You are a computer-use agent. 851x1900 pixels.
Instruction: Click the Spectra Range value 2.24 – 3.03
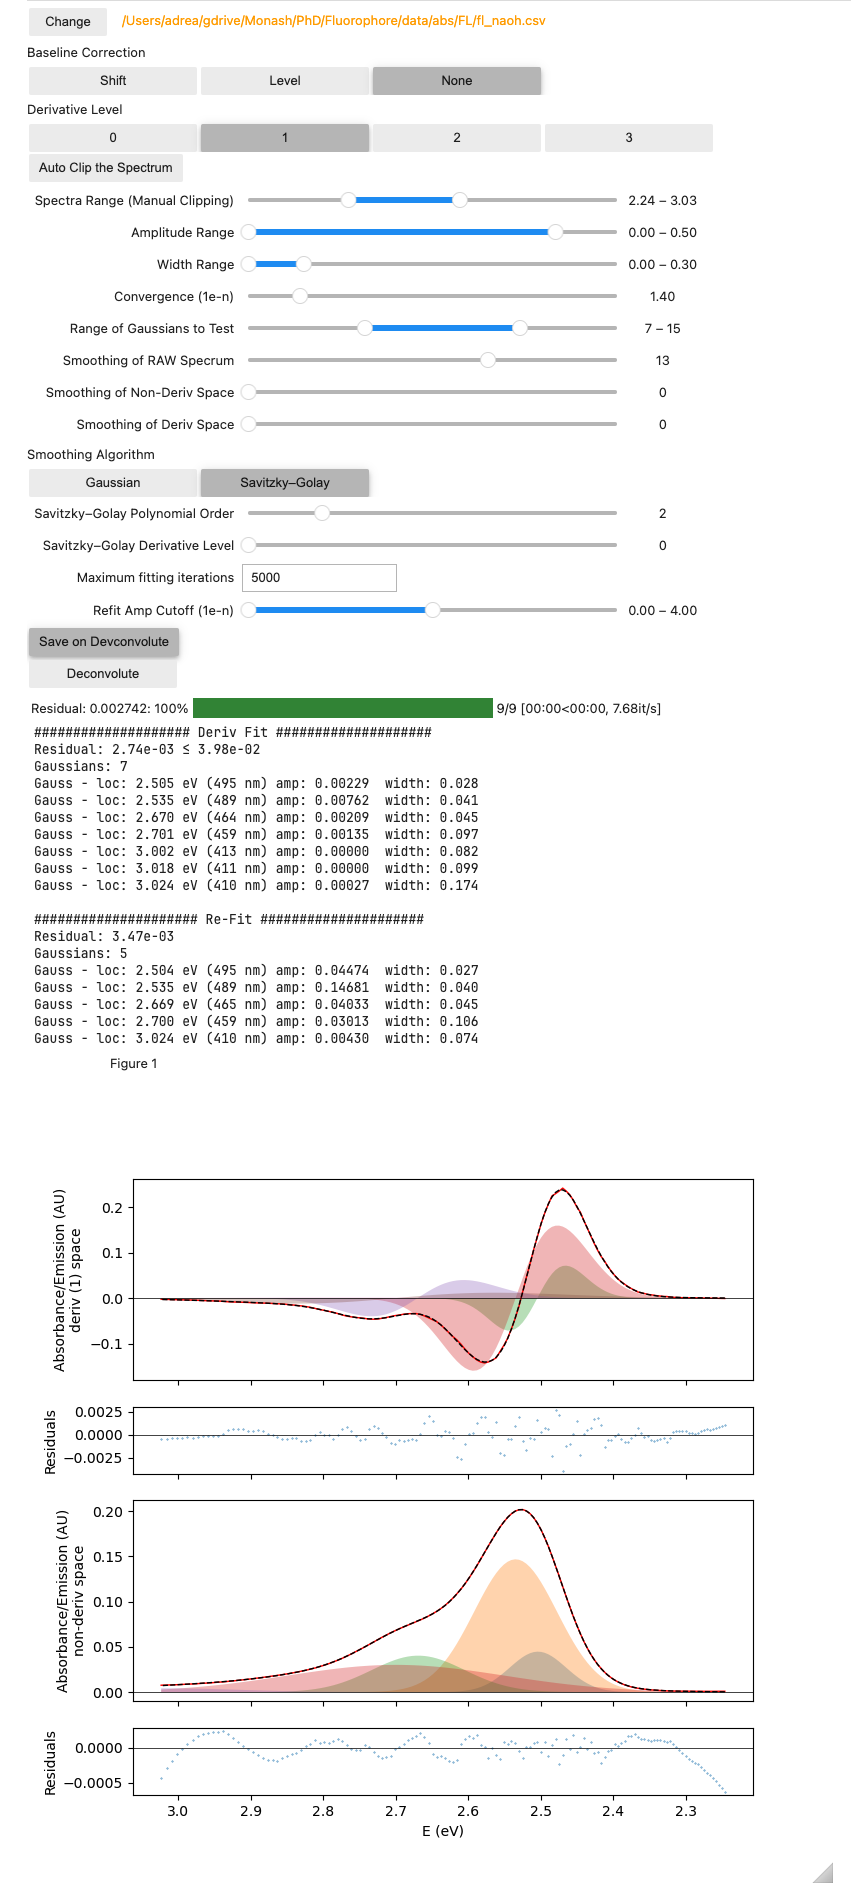pyautogui.click(x=663, y=201)
